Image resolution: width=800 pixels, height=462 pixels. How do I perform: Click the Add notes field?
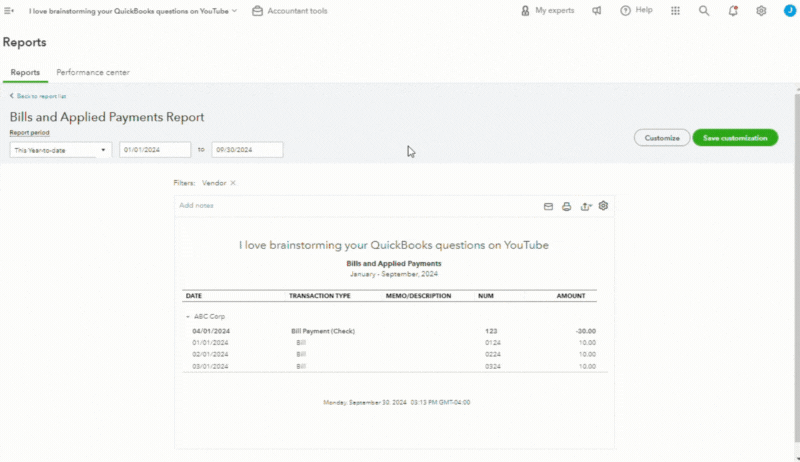tap(196, 206)
